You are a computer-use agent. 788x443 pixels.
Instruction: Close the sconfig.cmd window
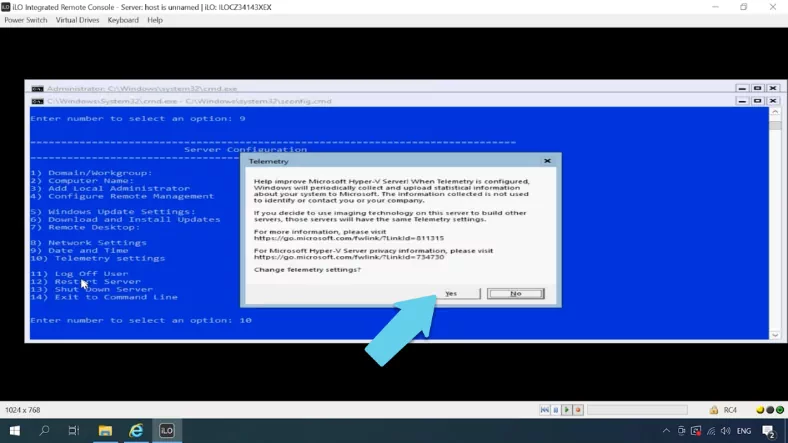[x=773, y=101]
